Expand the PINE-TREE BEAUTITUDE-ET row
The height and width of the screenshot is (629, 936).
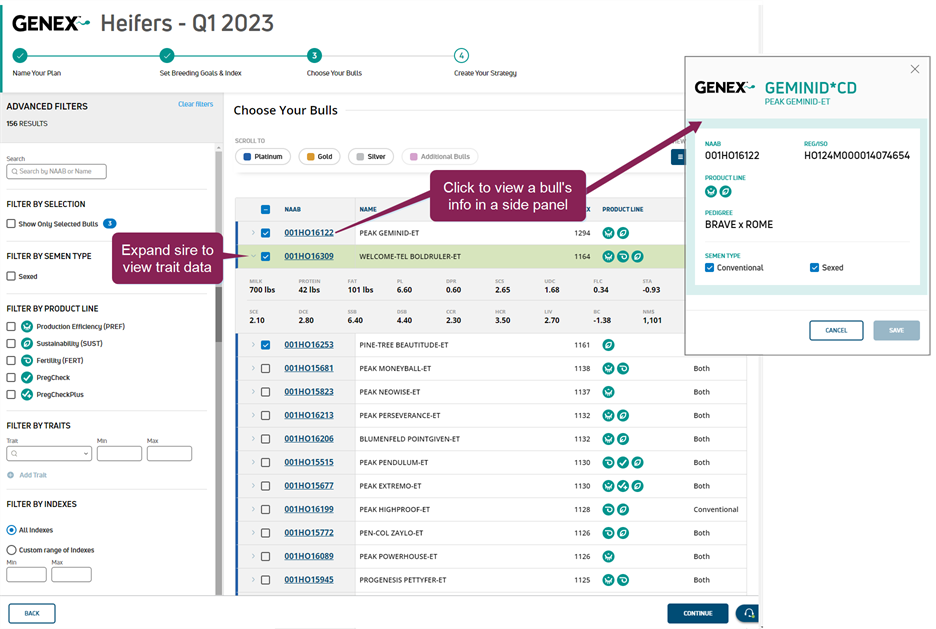click(x=253, y=345)
